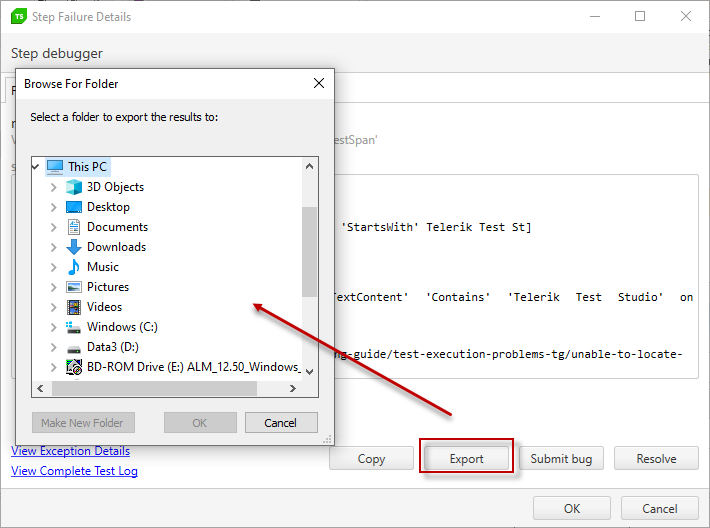
Task: Expand the Downloads folder node
Action: coord(53,247)
